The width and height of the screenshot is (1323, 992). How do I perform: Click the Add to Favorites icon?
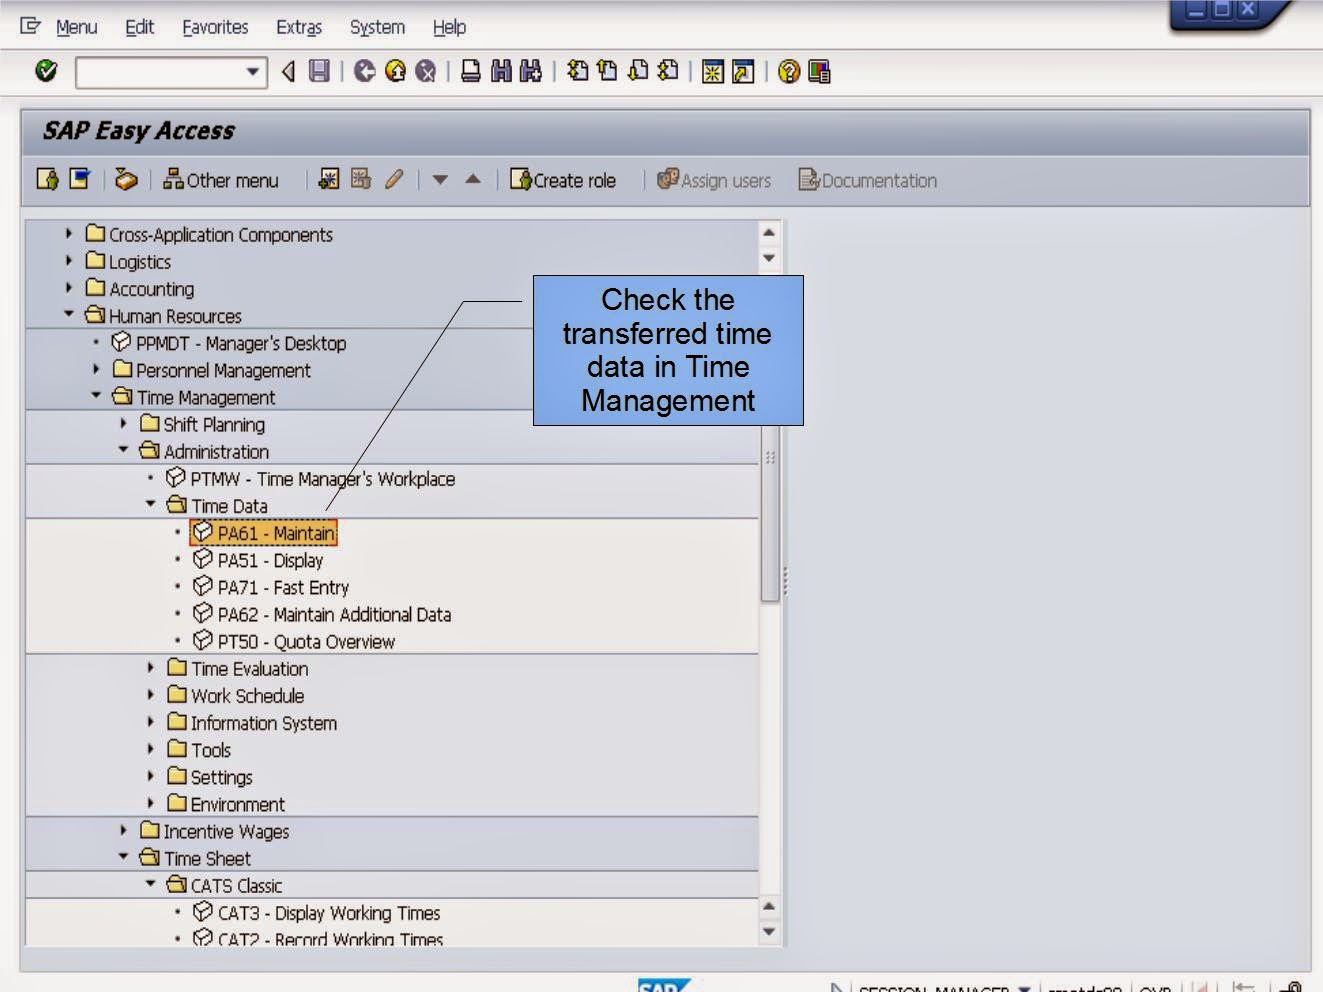pyautogui.click(x=49, y=180)
